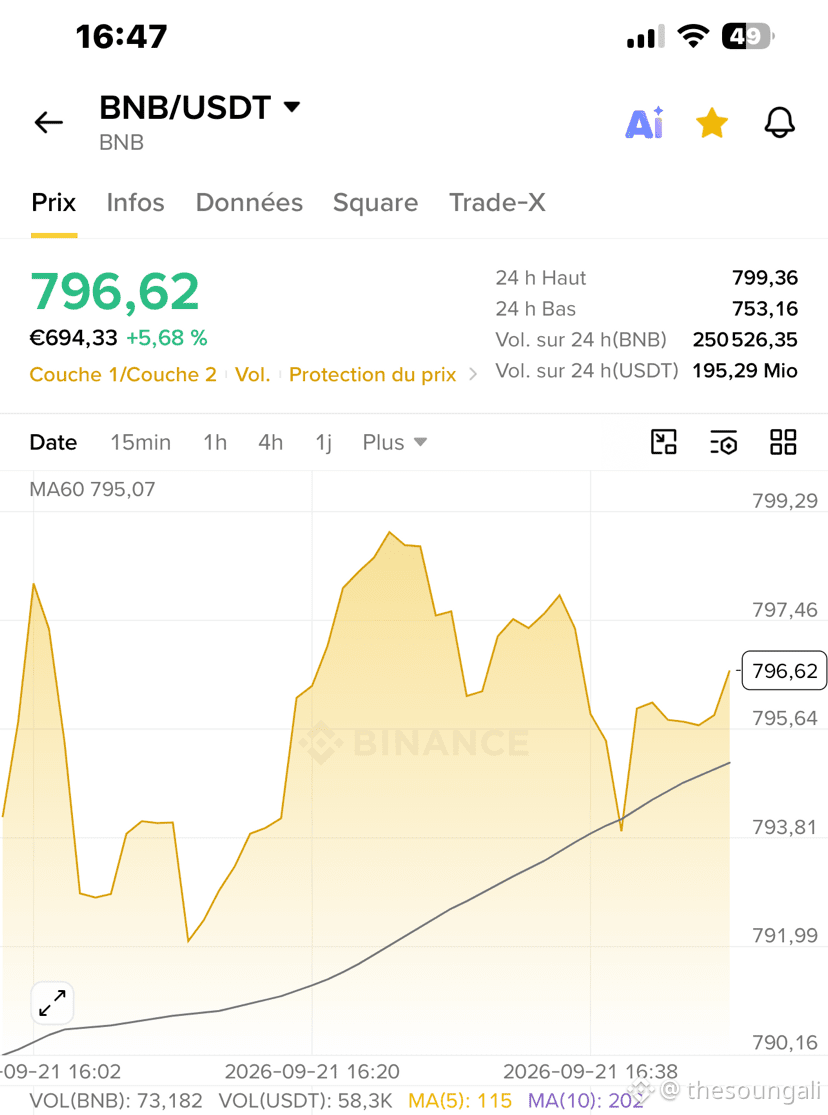Open chart indicator settings icon
828x1115 pixels.
point(723,442)
